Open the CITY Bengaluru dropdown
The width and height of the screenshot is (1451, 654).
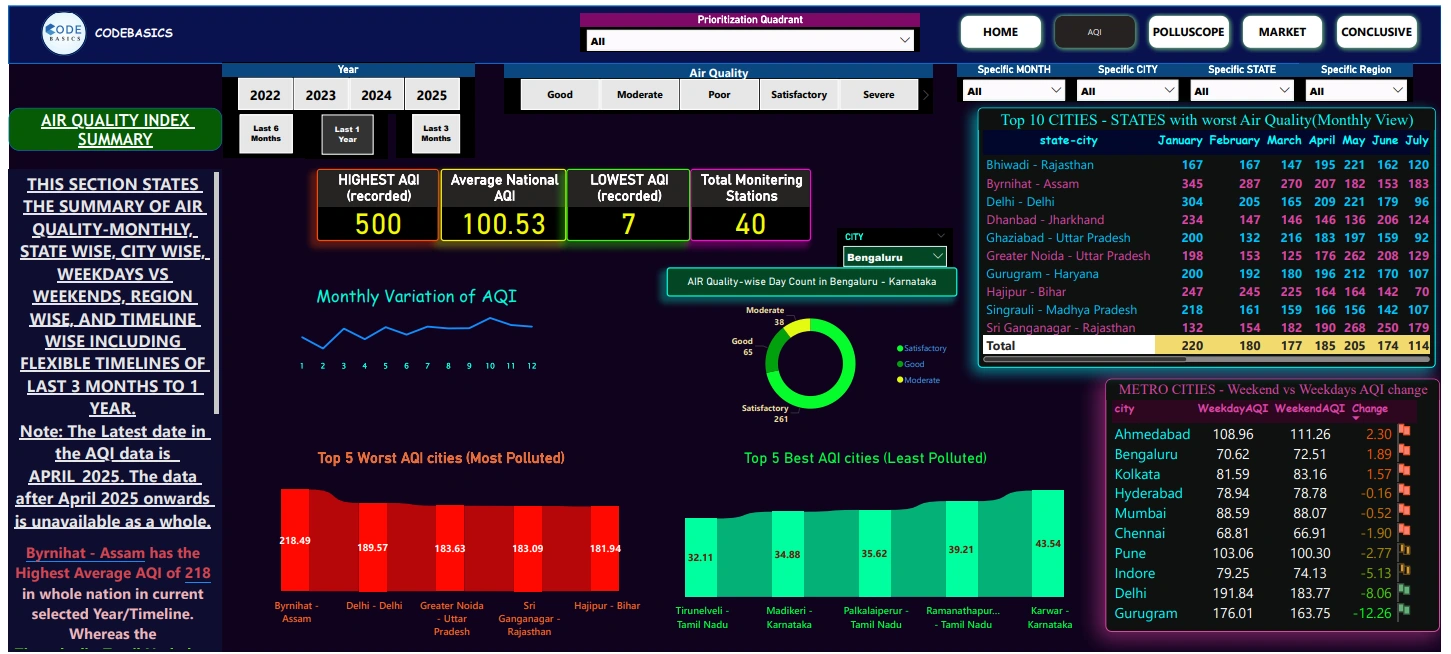(x=895, y=257)
